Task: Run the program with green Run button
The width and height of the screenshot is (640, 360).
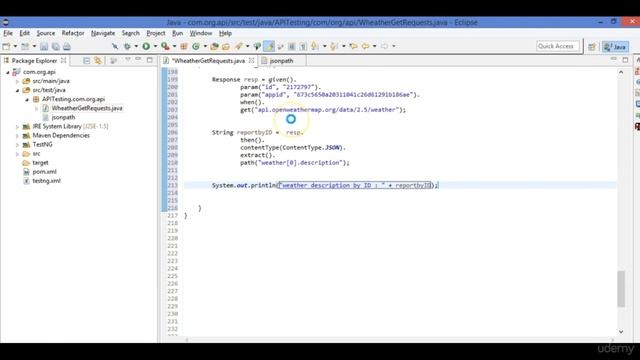Action: 146,47
